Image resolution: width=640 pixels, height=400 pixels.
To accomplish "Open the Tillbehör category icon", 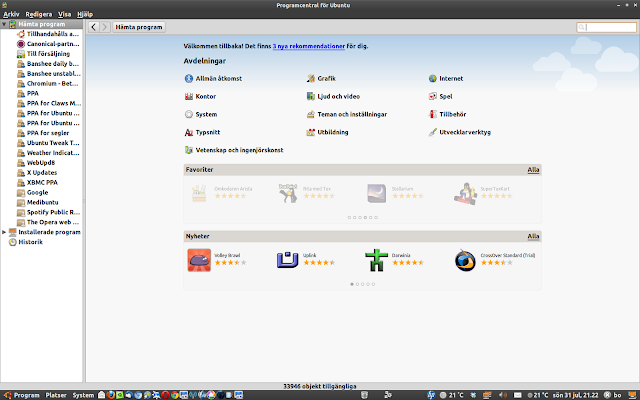I will (433, 114).
